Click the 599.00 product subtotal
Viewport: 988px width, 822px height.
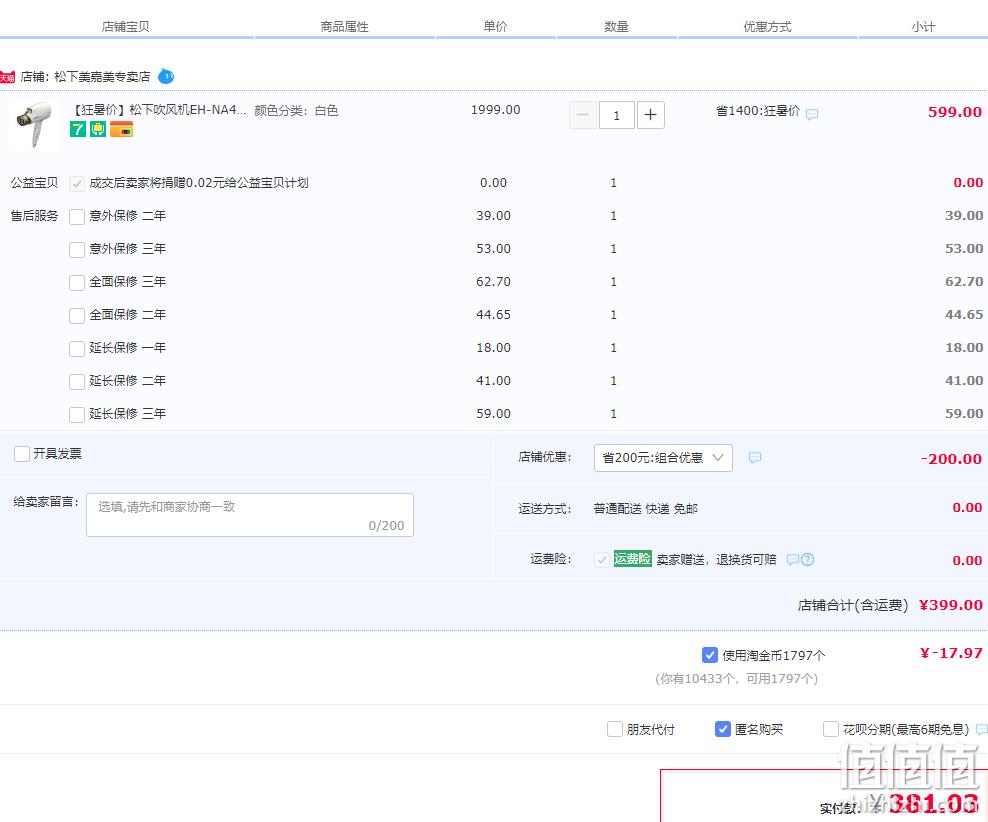[x=955, y=112]
